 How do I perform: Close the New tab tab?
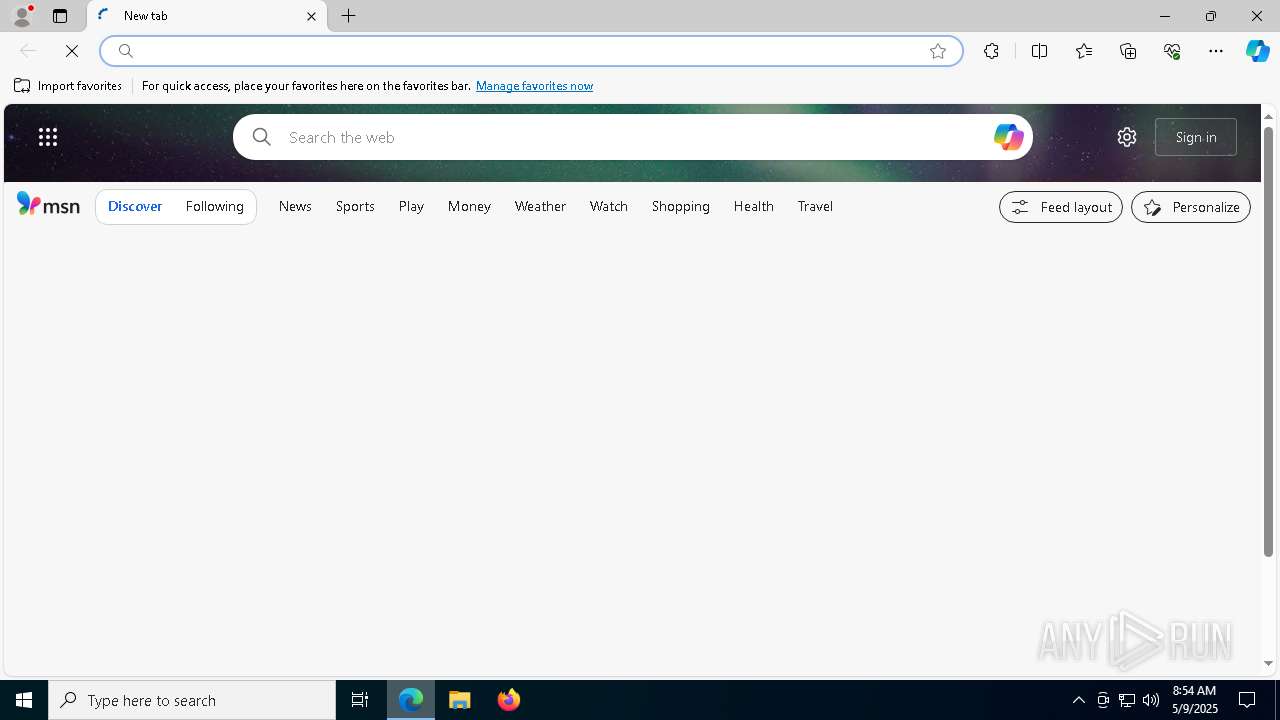click(x=311, y=16)
